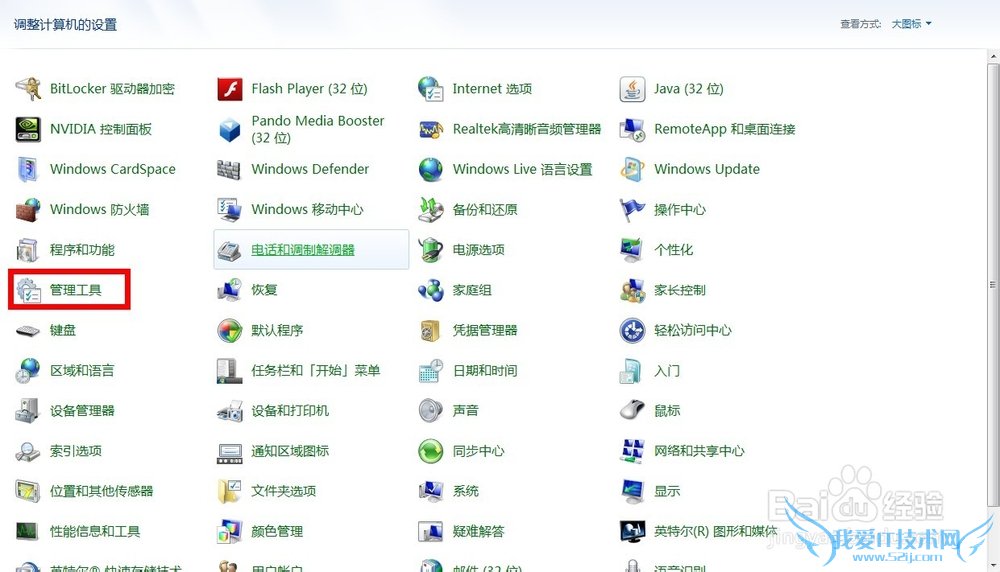Open 任务栏和「开始」菜单 link

(316, 370)
